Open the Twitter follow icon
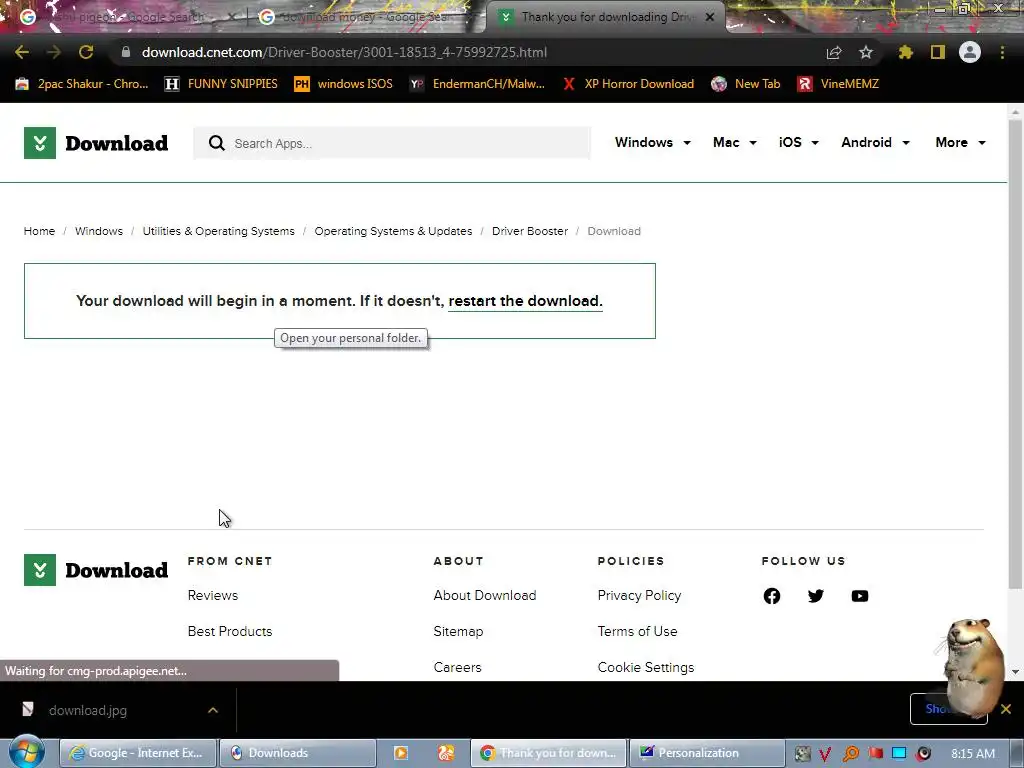The width and height of the screenshot is (1024, 768). pos(816,596)
